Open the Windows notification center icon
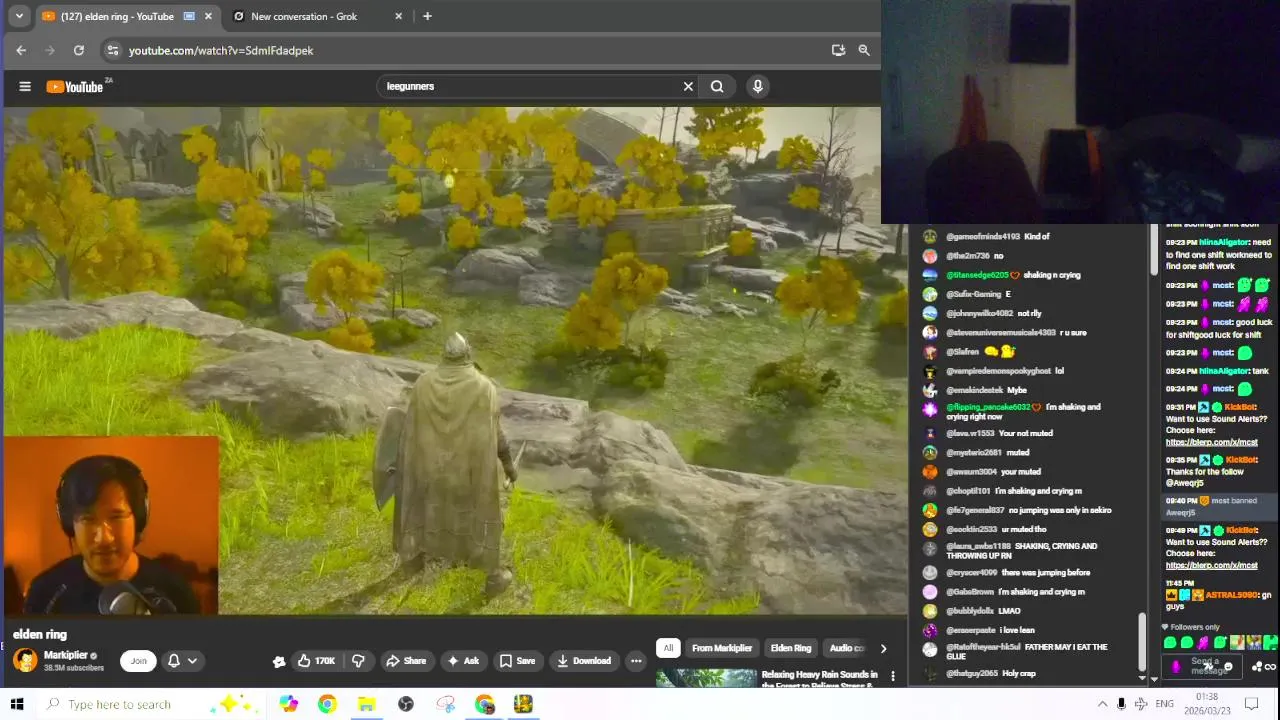This screenshot has width=1280, height=720. (x=1251, y=704)
